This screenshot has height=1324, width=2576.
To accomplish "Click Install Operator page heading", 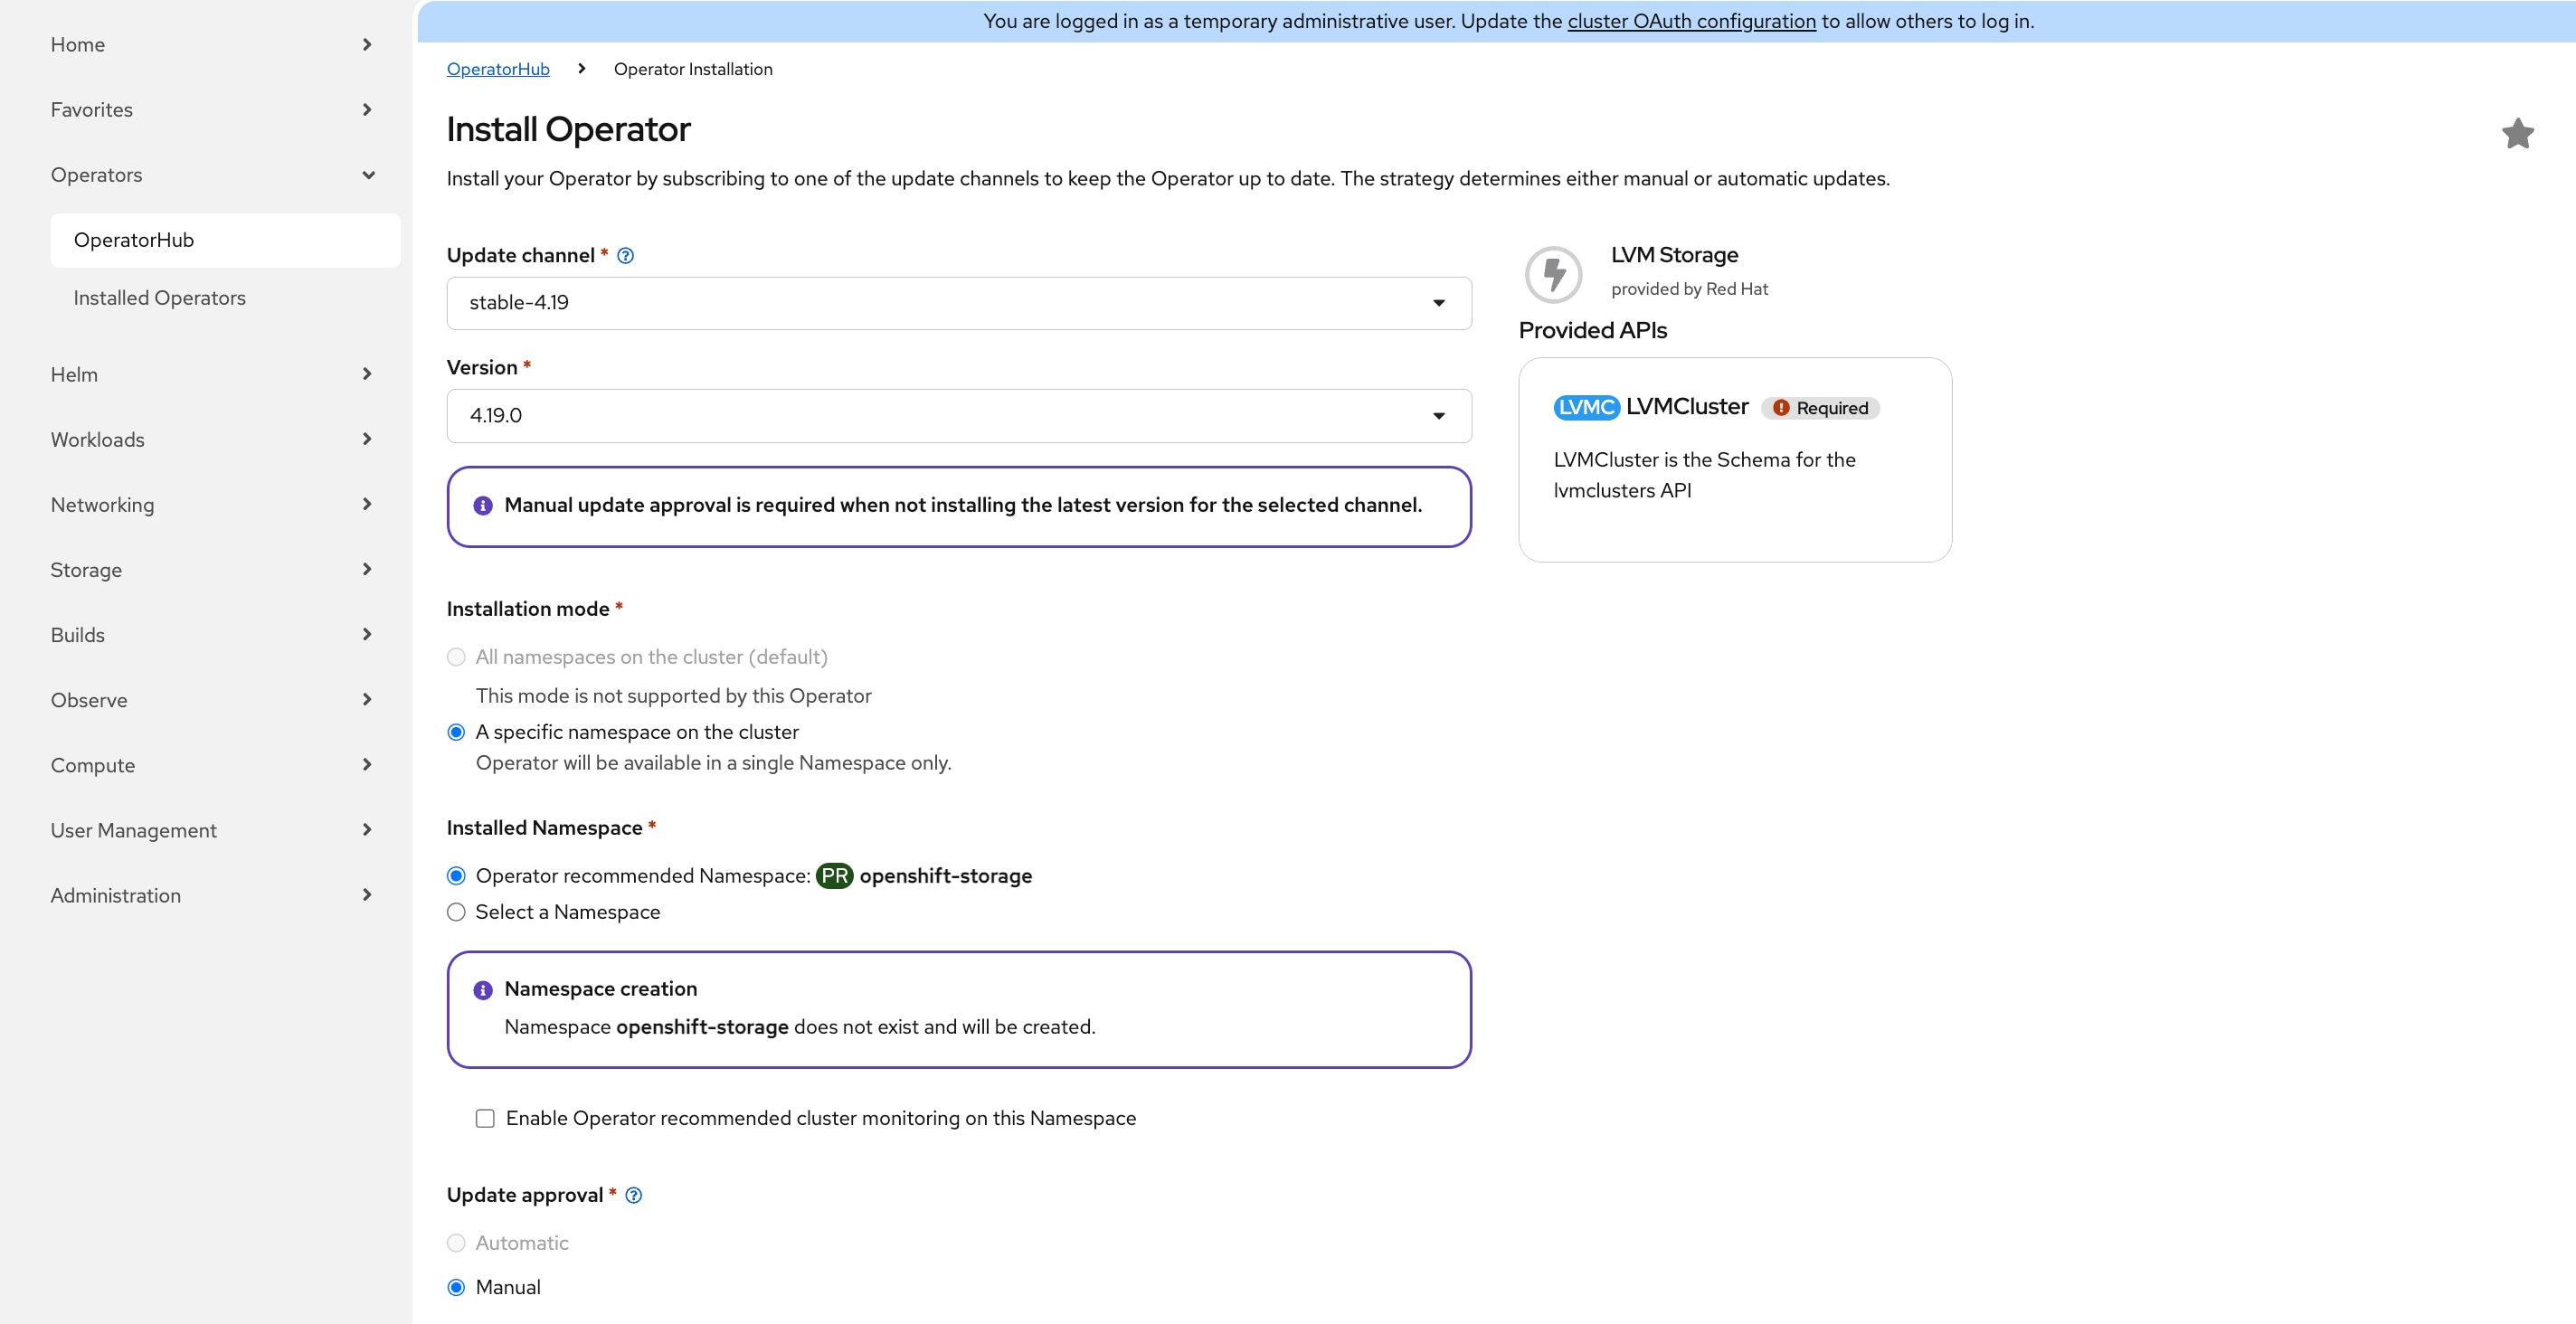I will pyautogui.click(x=568, y=130).
